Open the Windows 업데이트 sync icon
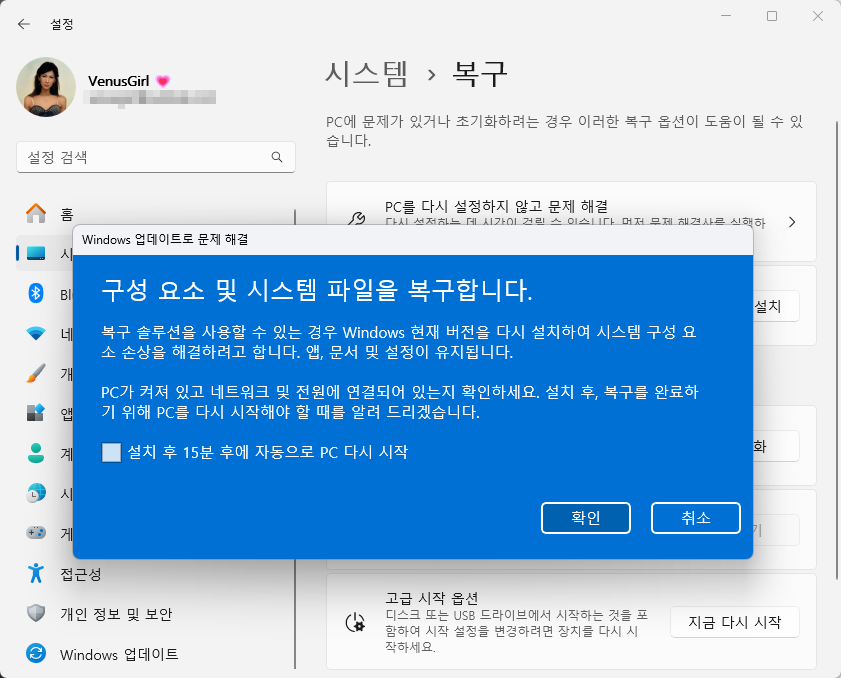This screenshot has height=678, width=841. [x=36, y=653]
